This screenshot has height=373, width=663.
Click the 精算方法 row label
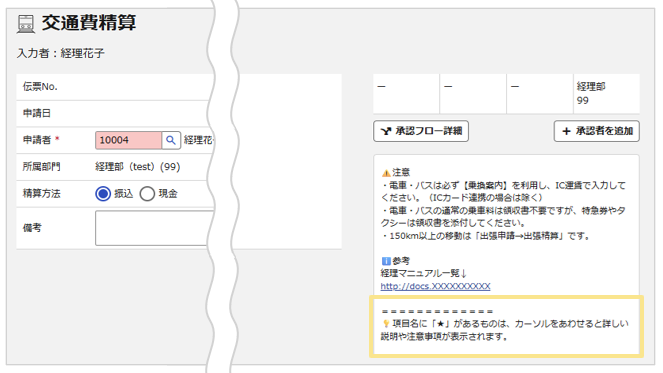coord(41,194)
